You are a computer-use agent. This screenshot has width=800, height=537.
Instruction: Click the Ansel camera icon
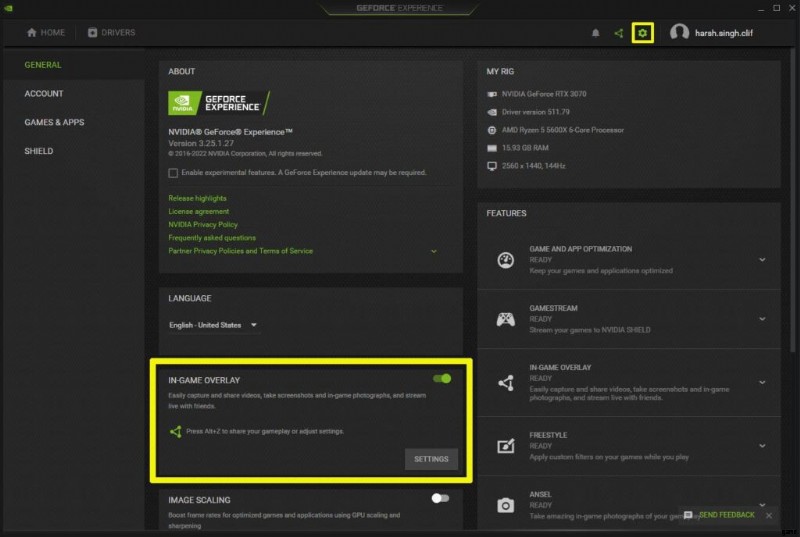pos(506,505)
